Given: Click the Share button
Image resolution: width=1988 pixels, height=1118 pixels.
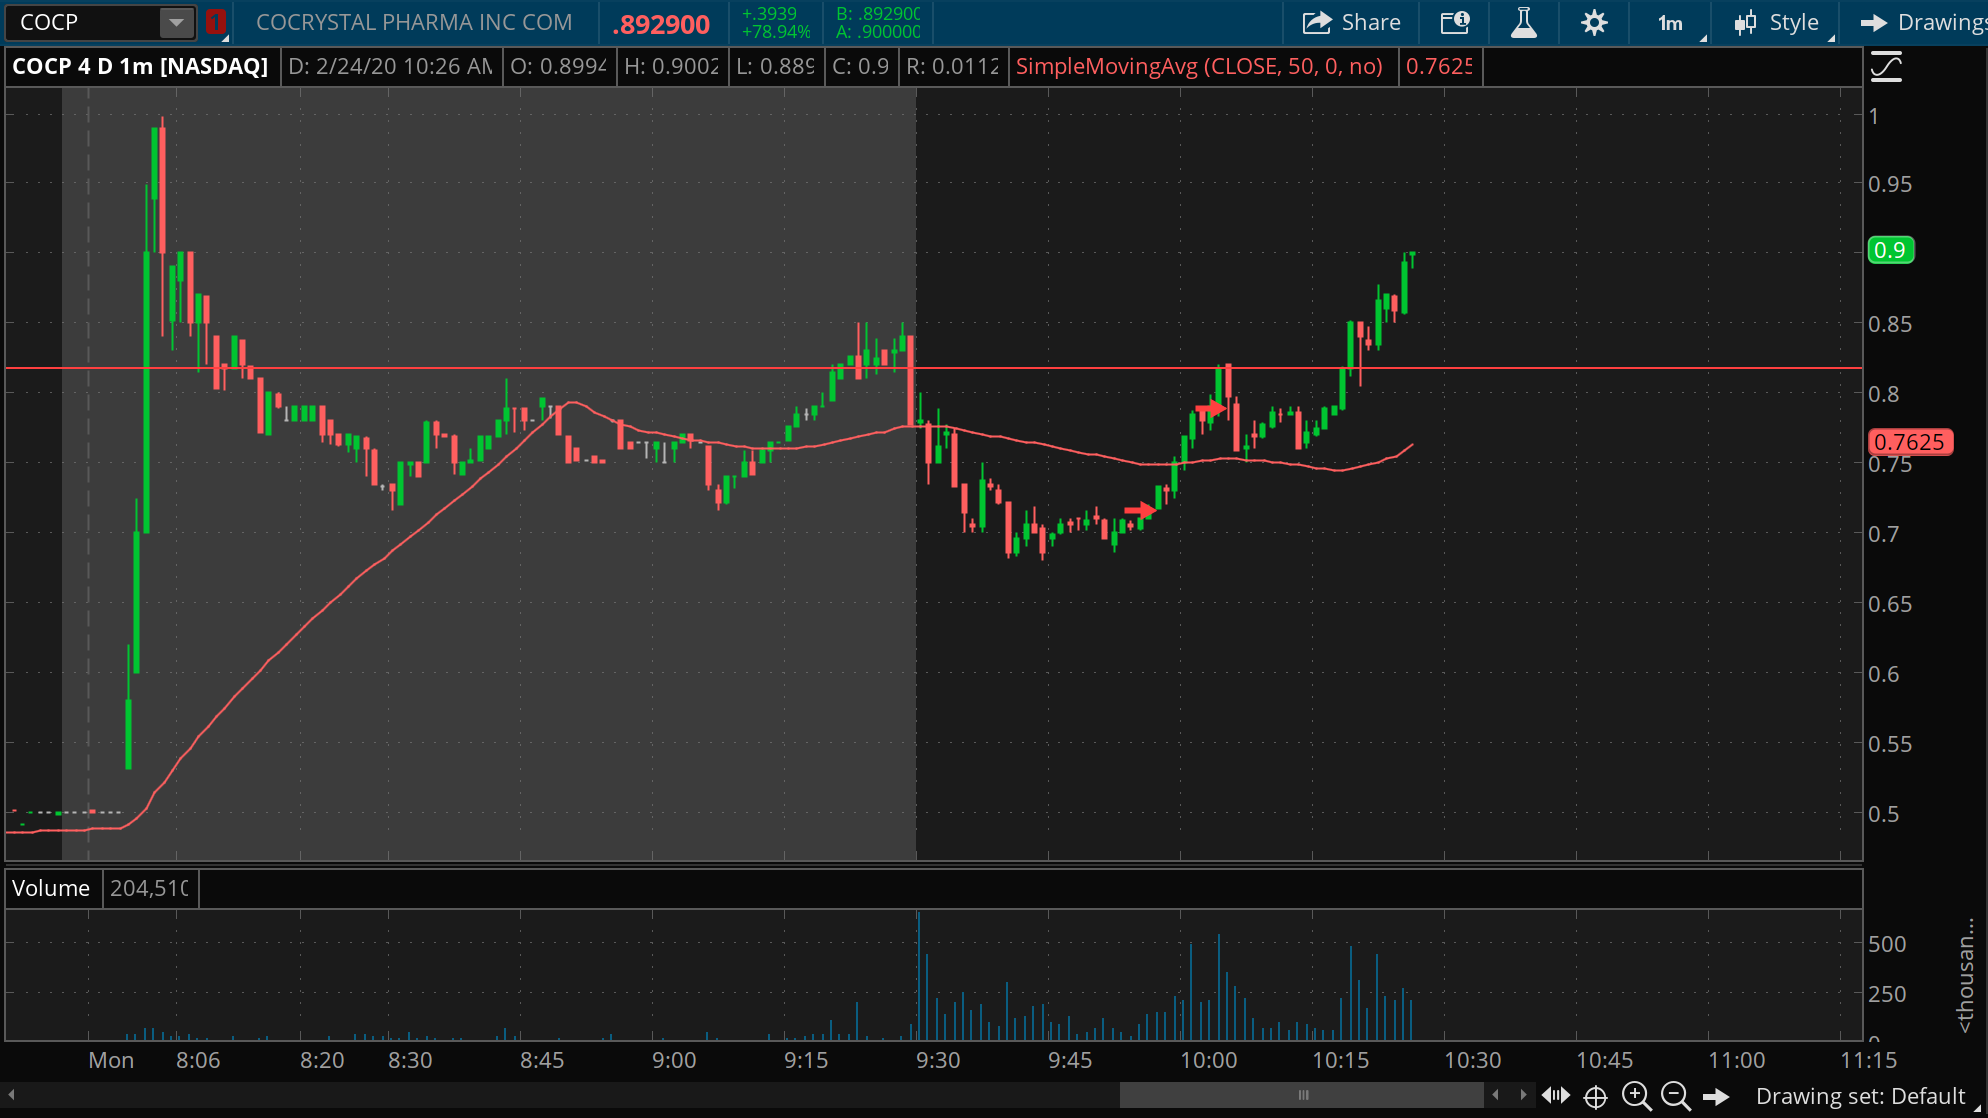Looking at the screenshot, I should 1352,22.
